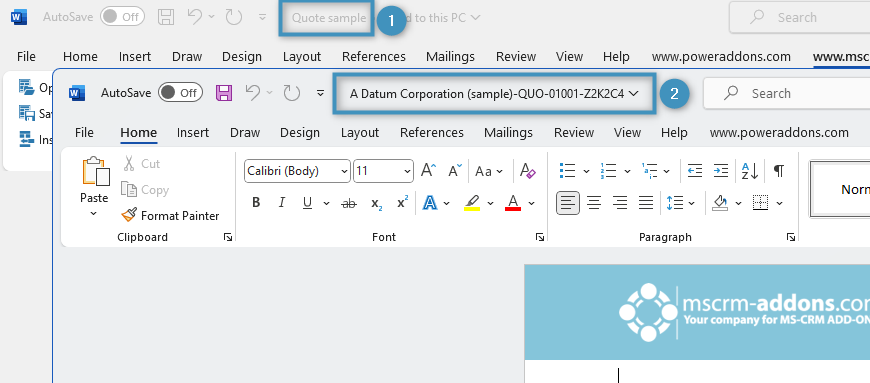Open the font name Calibri (Body) combo box
This screenshot has width=870, height=383.
[297, 171]
